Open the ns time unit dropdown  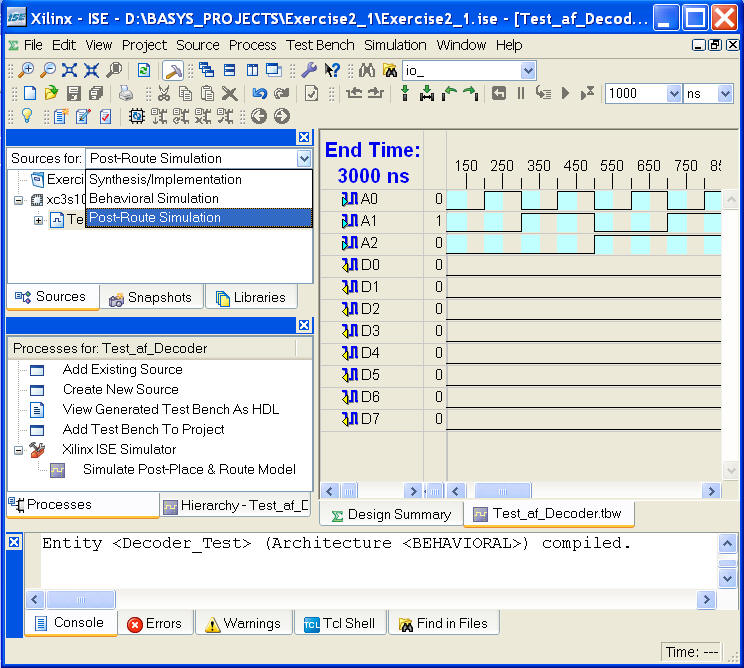click(725, 93)
